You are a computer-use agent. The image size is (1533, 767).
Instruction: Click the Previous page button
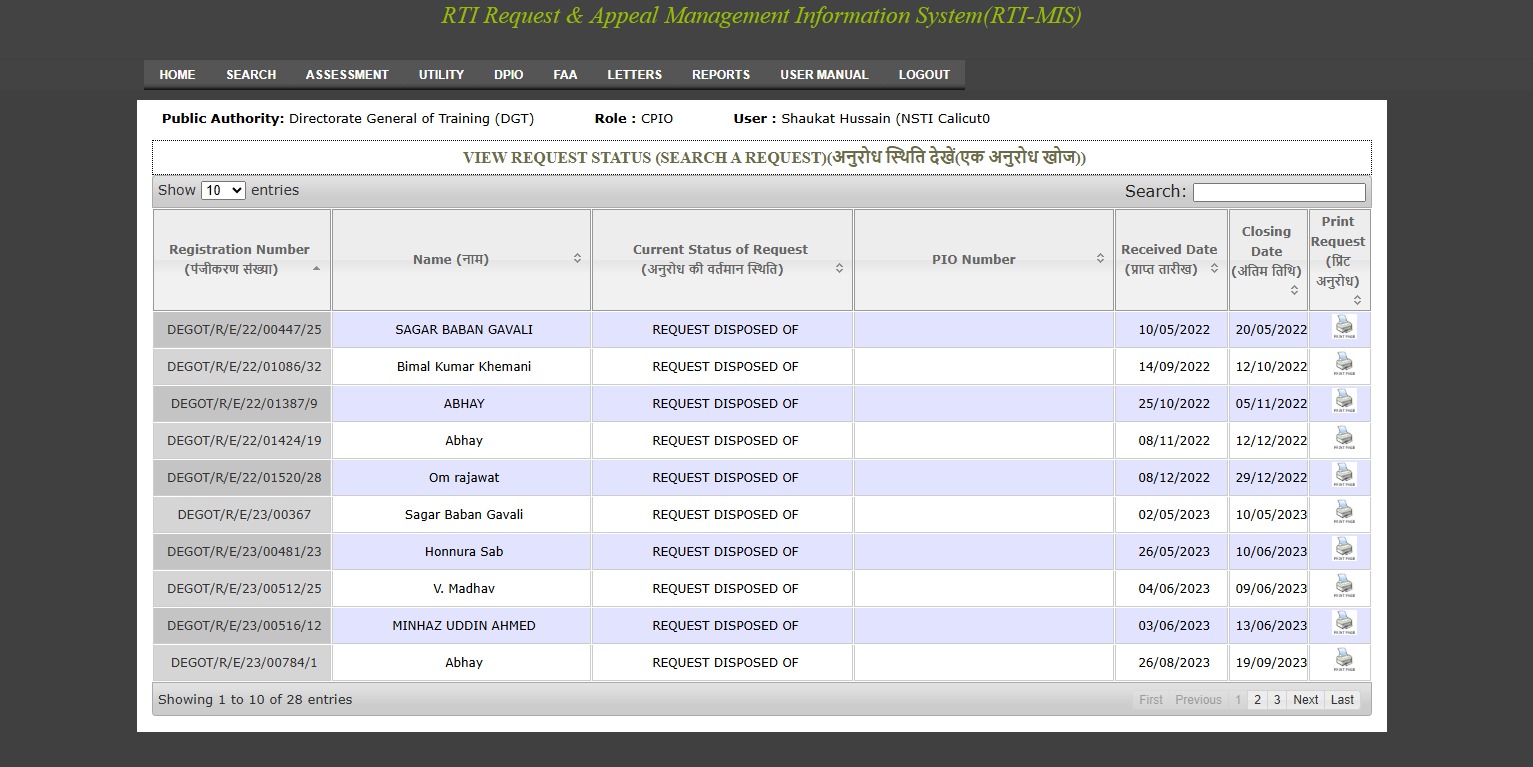click(1198, 700)
